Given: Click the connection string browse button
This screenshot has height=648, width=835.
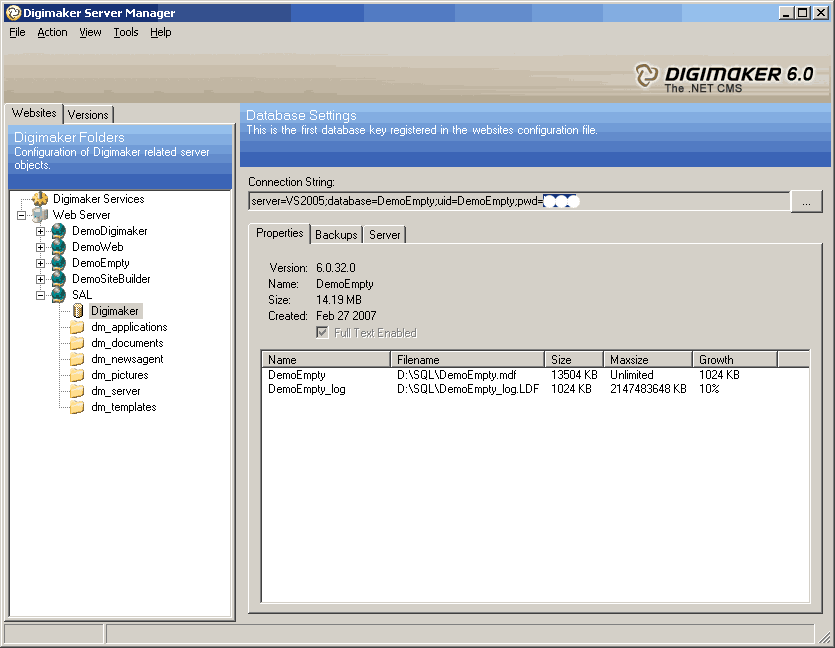Looking at the screenshot, I should tap(806, 202).
